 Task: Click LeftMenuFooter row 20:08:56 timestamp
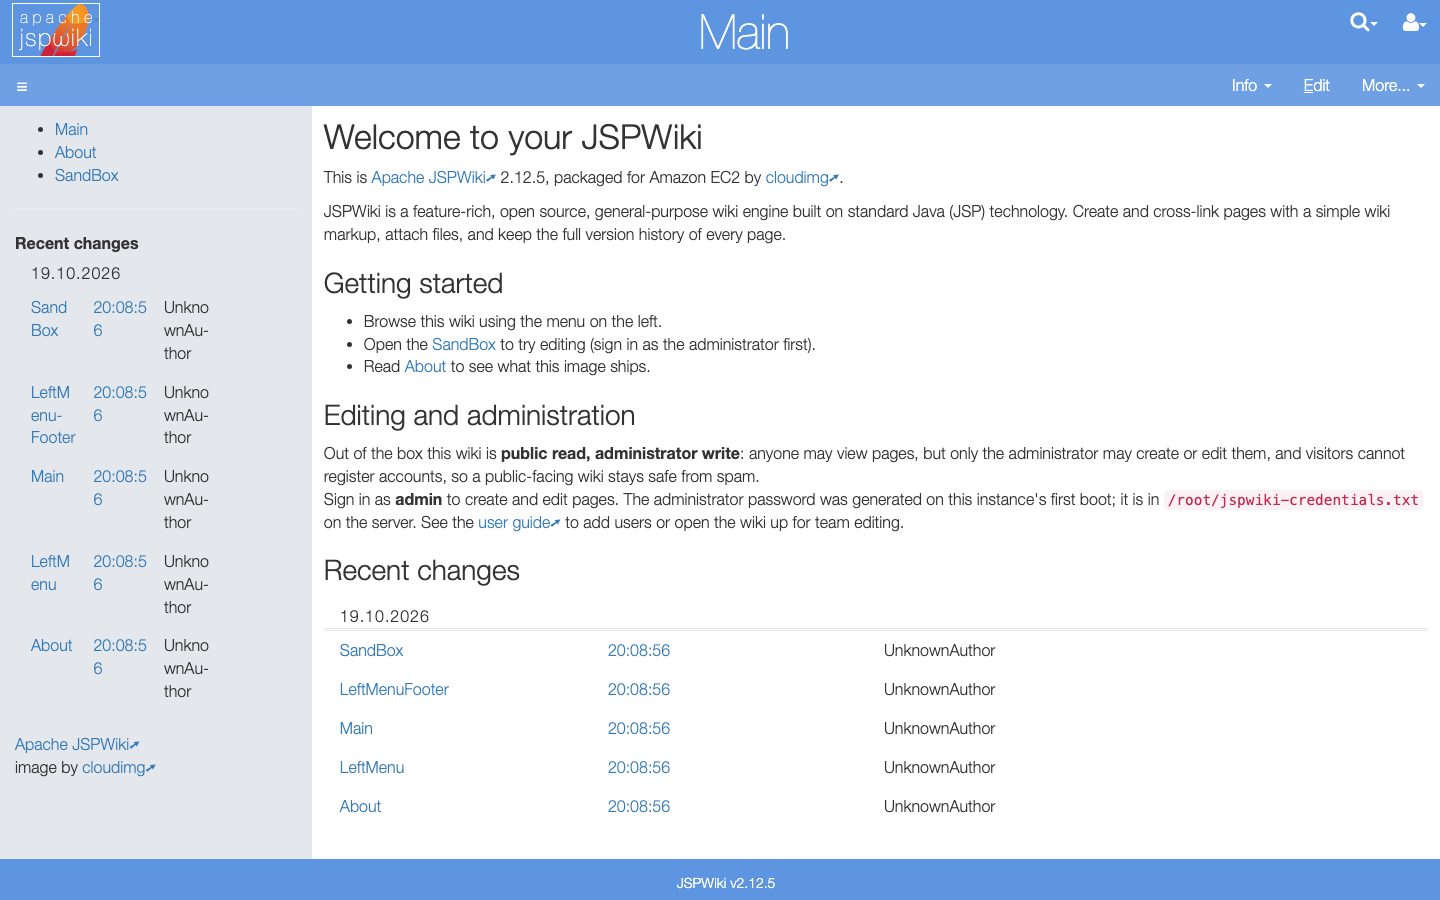(639, 689)
